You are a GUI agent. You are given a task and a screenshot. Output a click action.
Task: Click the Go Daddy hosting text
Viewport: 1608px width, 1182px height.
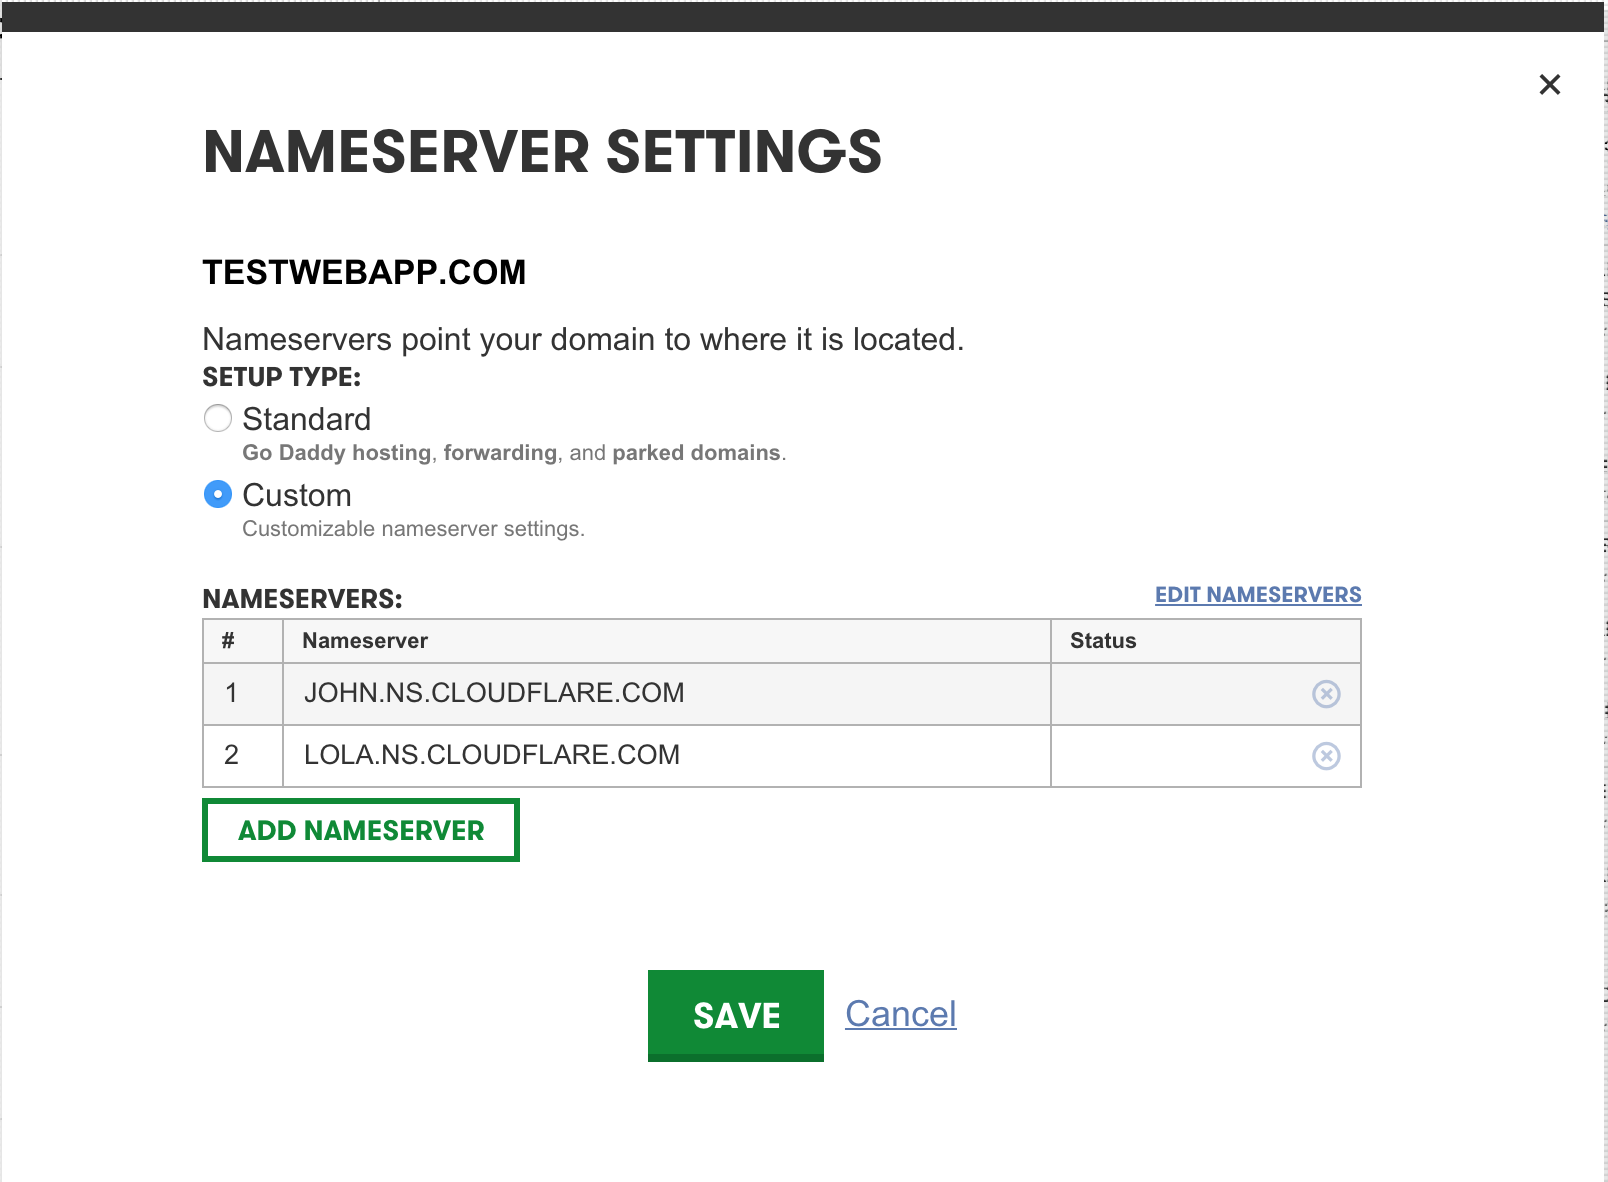click(x=336, y=453)
